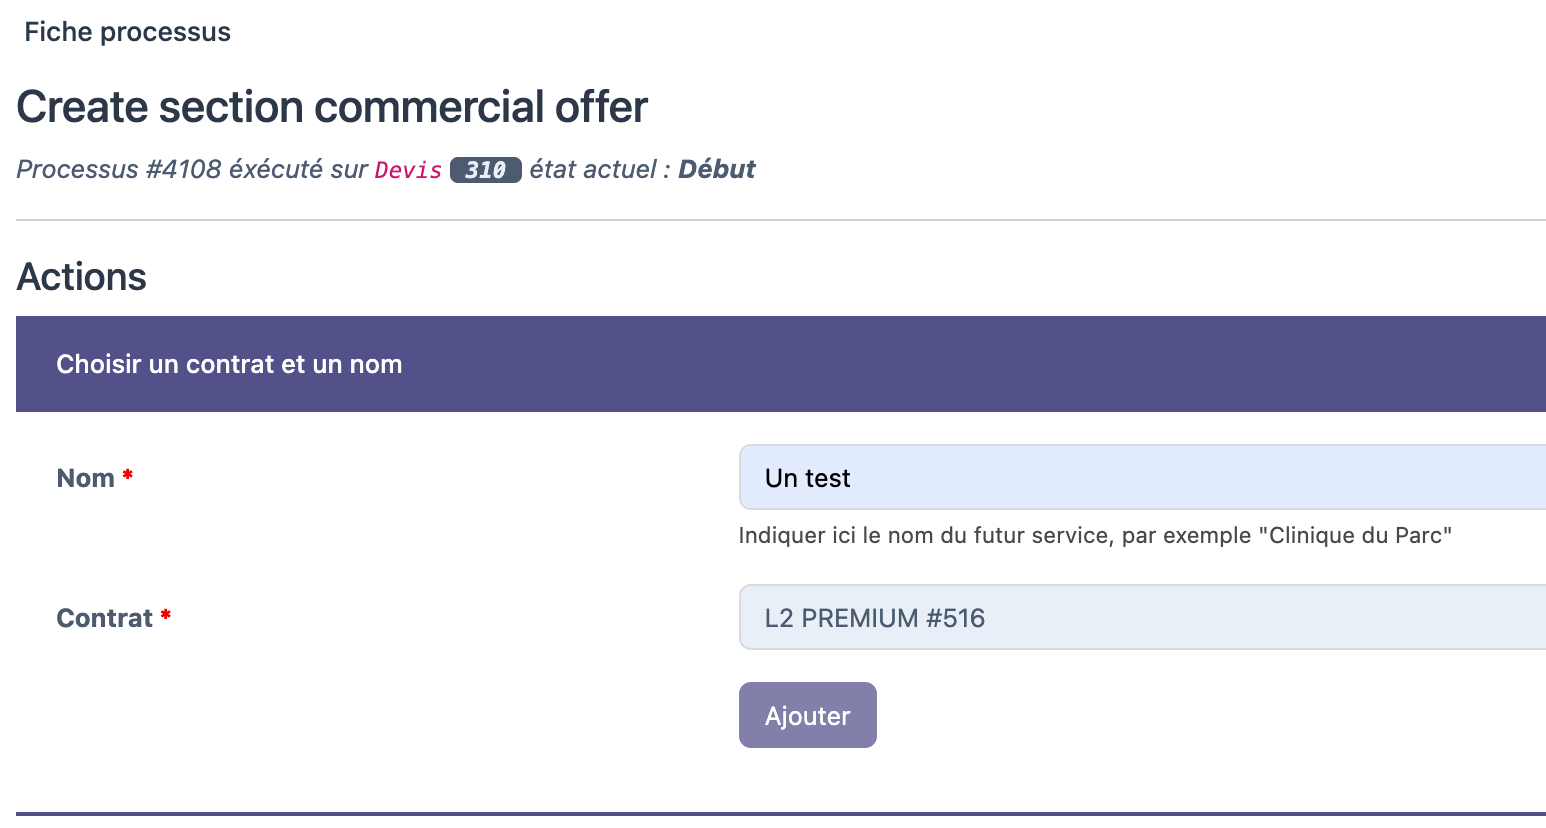
Task: Click the Contrat field label
Action: (104, 618)
